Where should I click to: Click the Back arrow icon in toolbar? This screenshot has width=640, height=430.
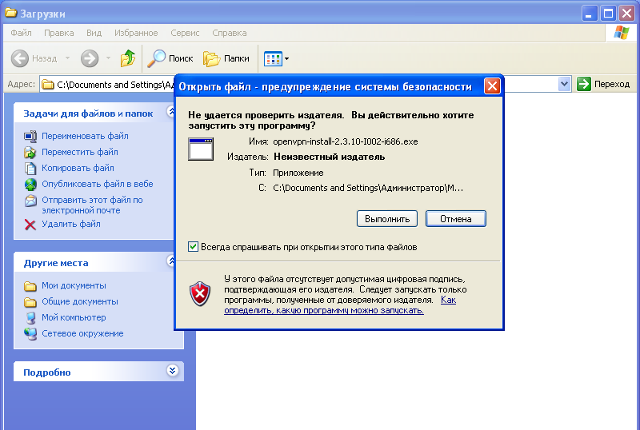pos(20,58)
